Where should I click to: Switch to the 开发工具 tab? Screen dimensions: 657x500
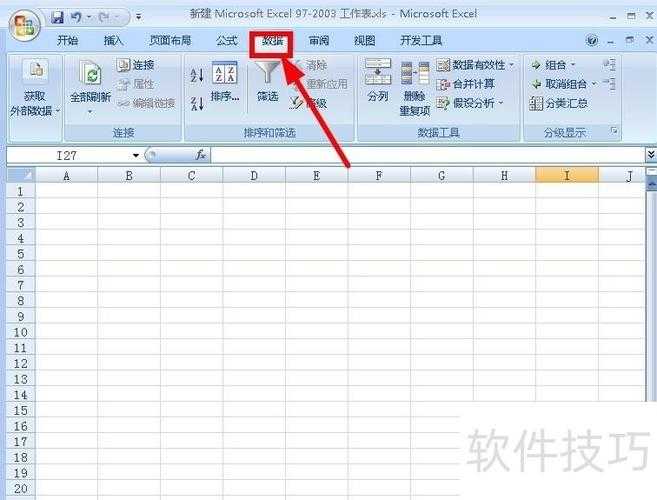click(421, 40)
